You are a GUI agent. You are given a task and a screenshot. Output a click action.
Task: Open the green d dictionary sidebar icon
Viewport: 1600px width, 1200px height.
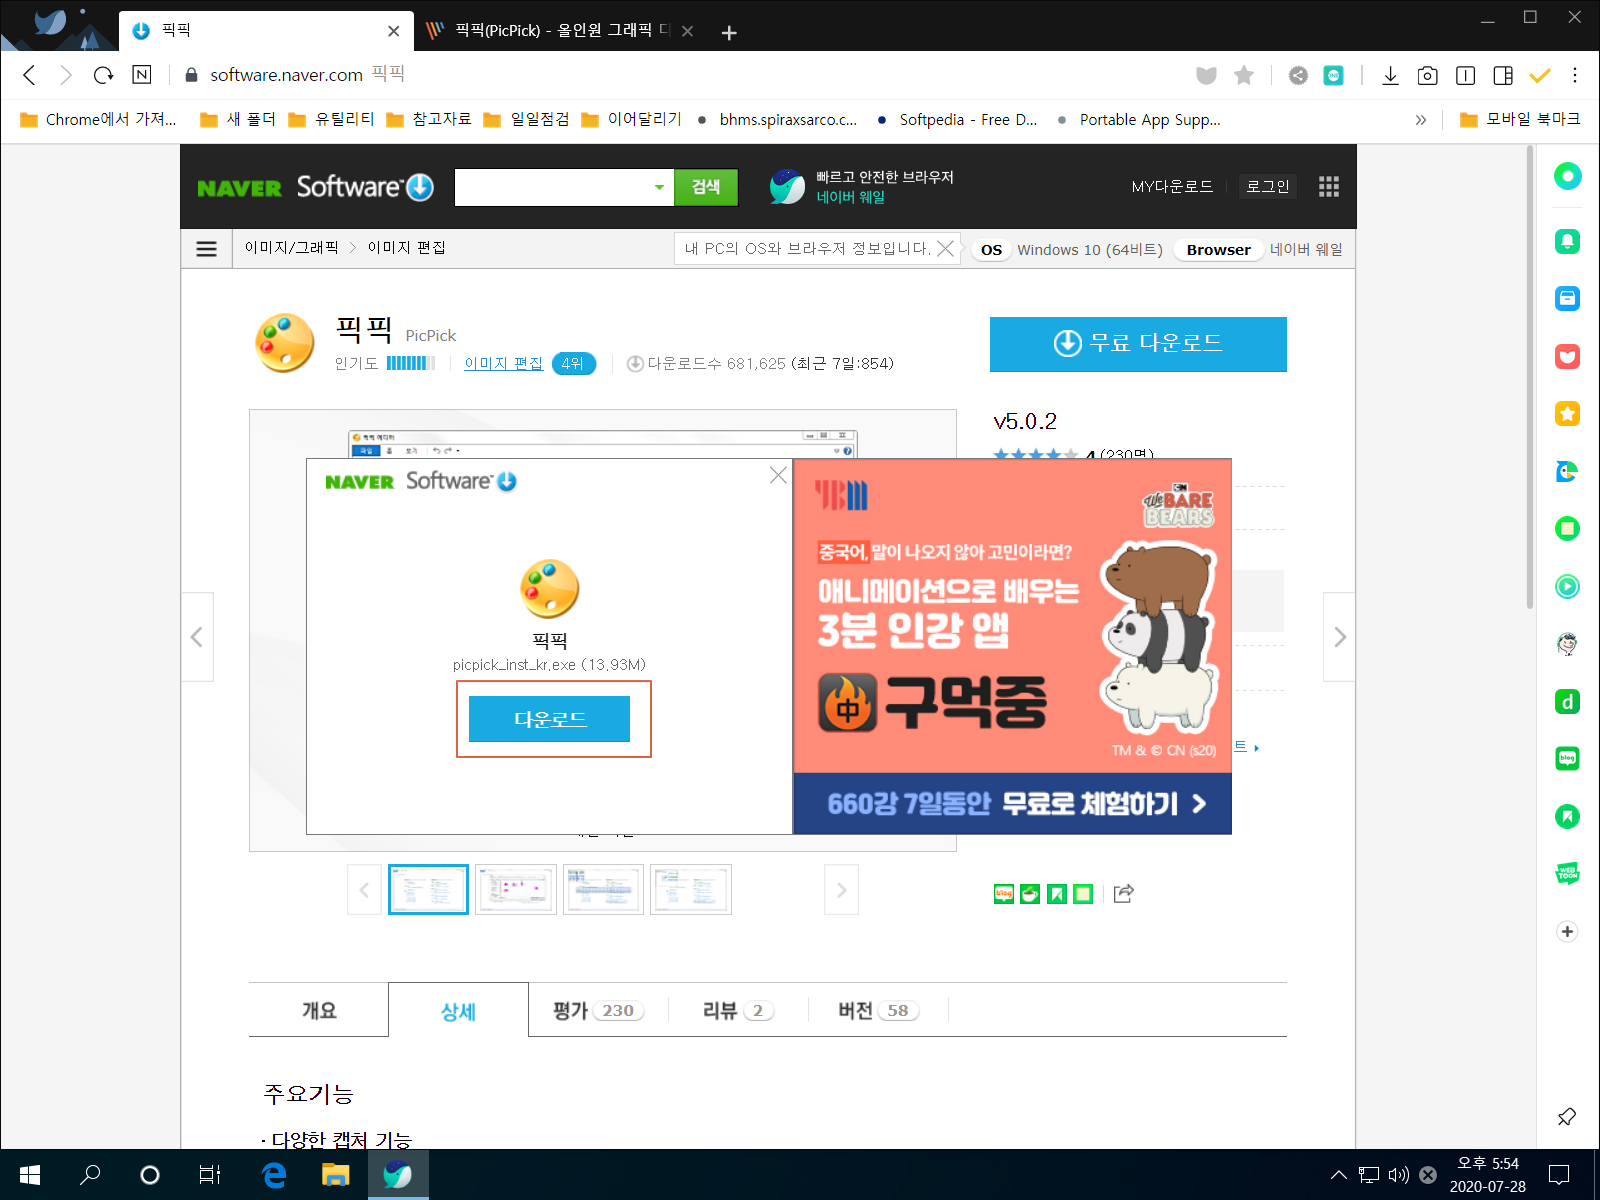[1567, 702]
